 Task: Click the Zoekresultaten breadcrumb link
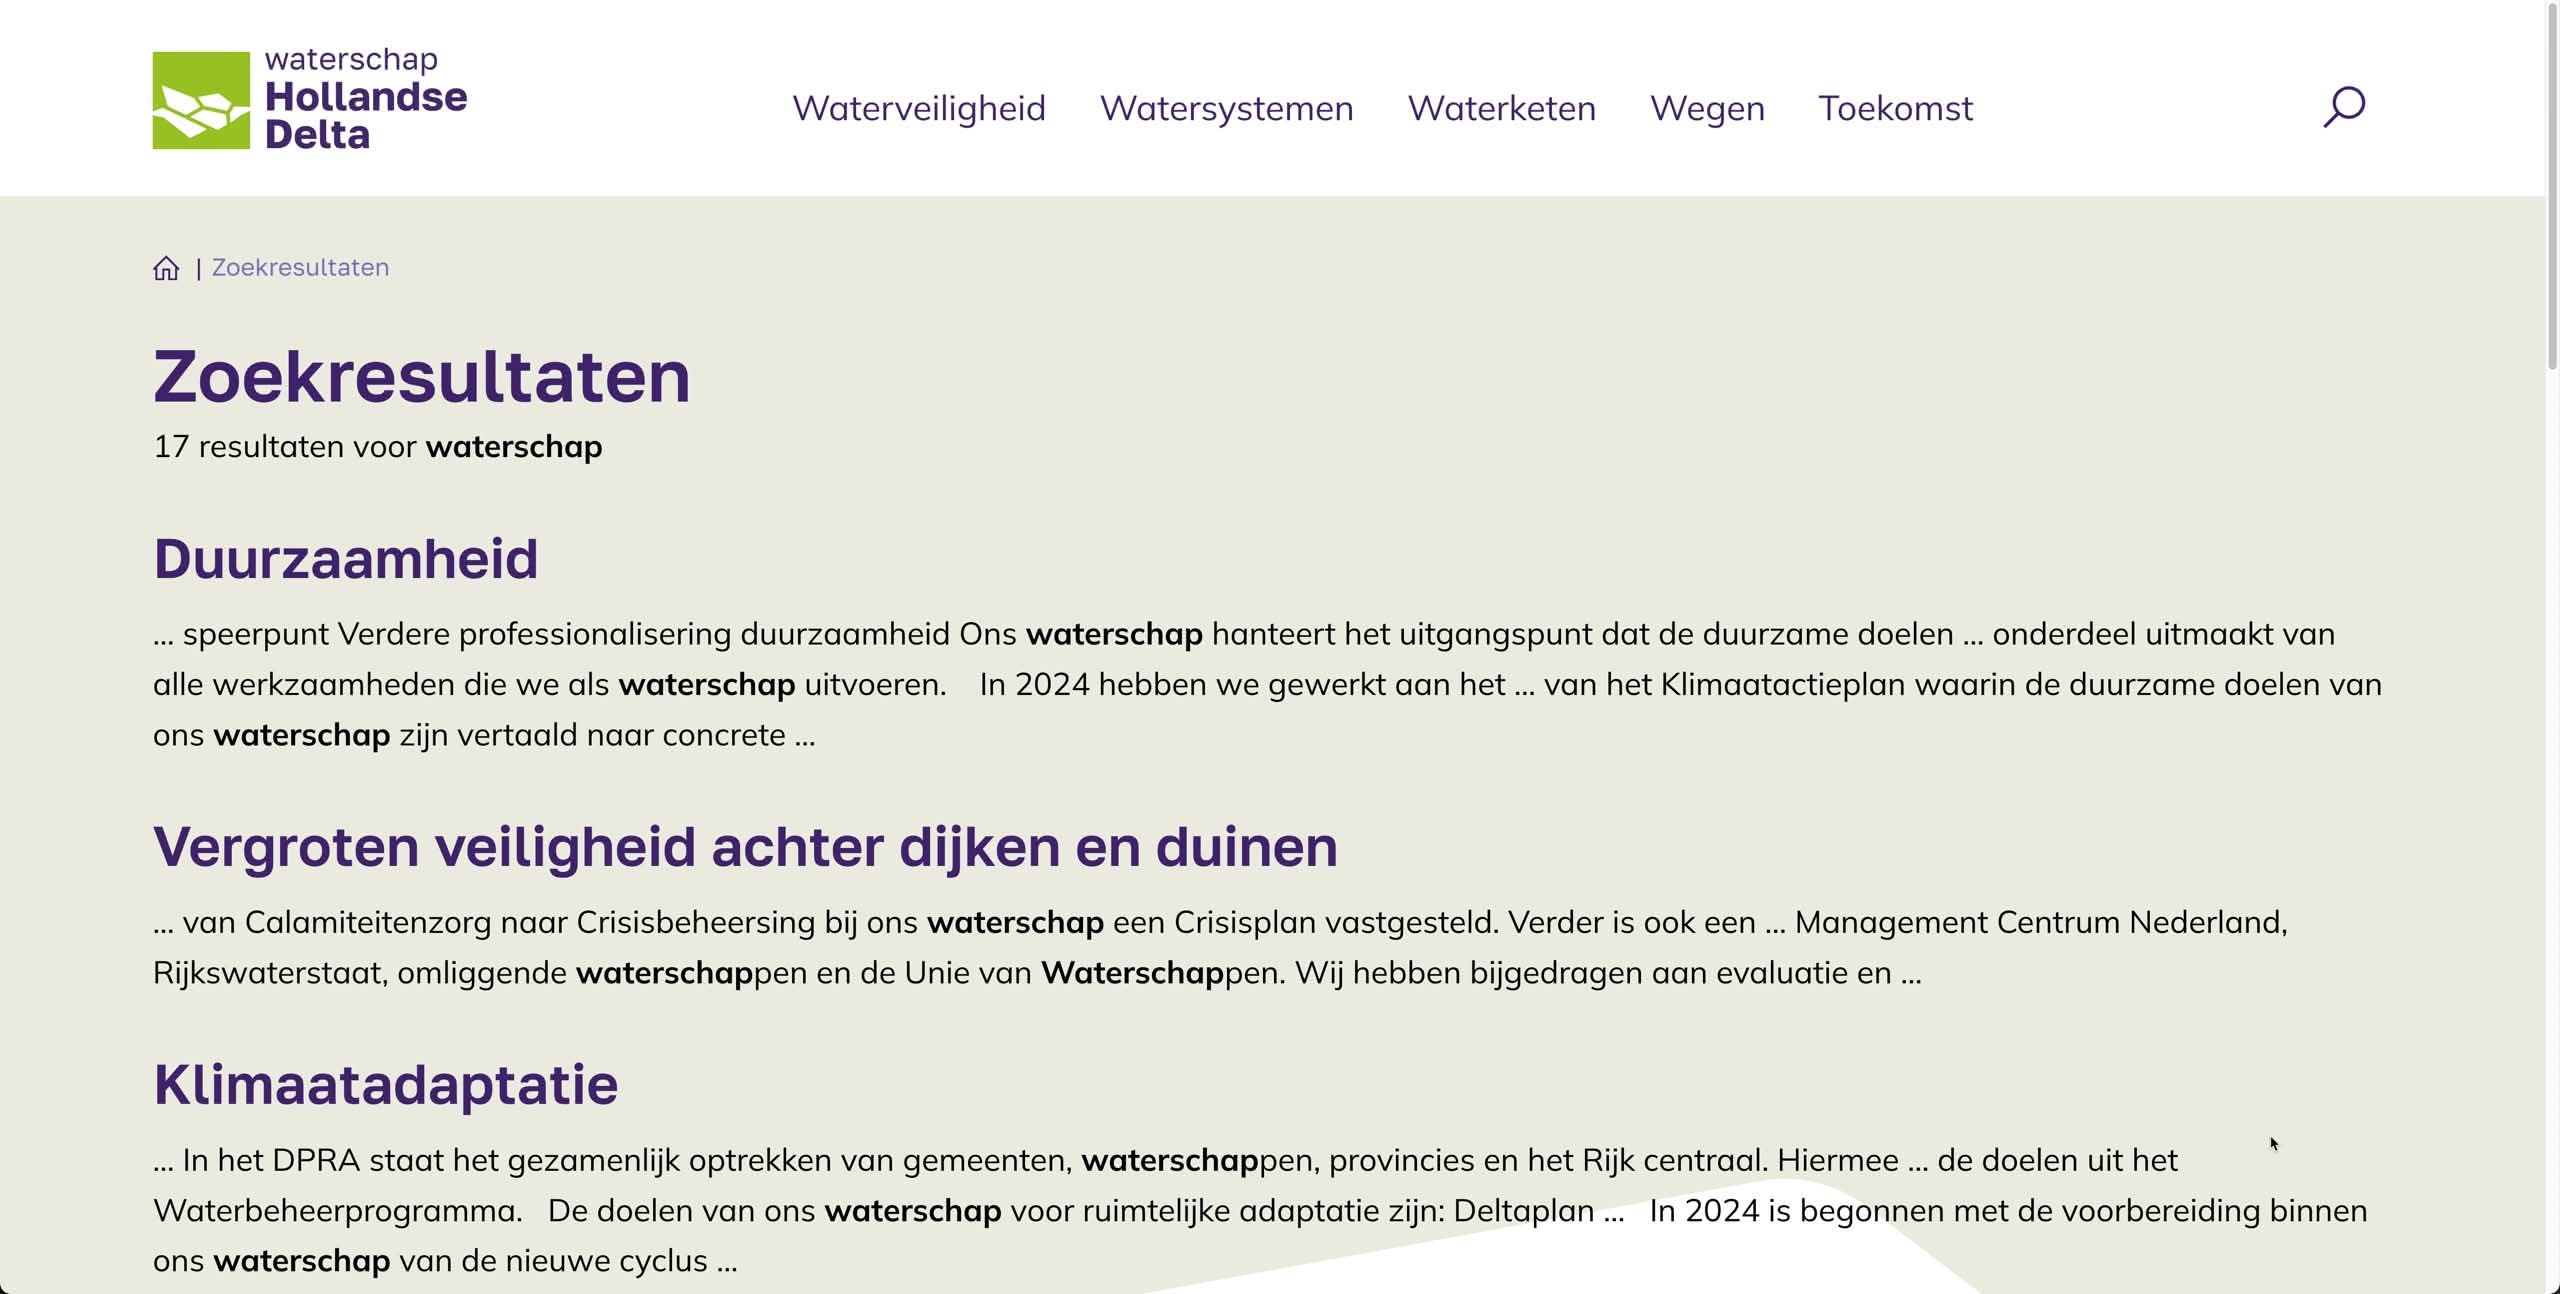tap(300, 268)
